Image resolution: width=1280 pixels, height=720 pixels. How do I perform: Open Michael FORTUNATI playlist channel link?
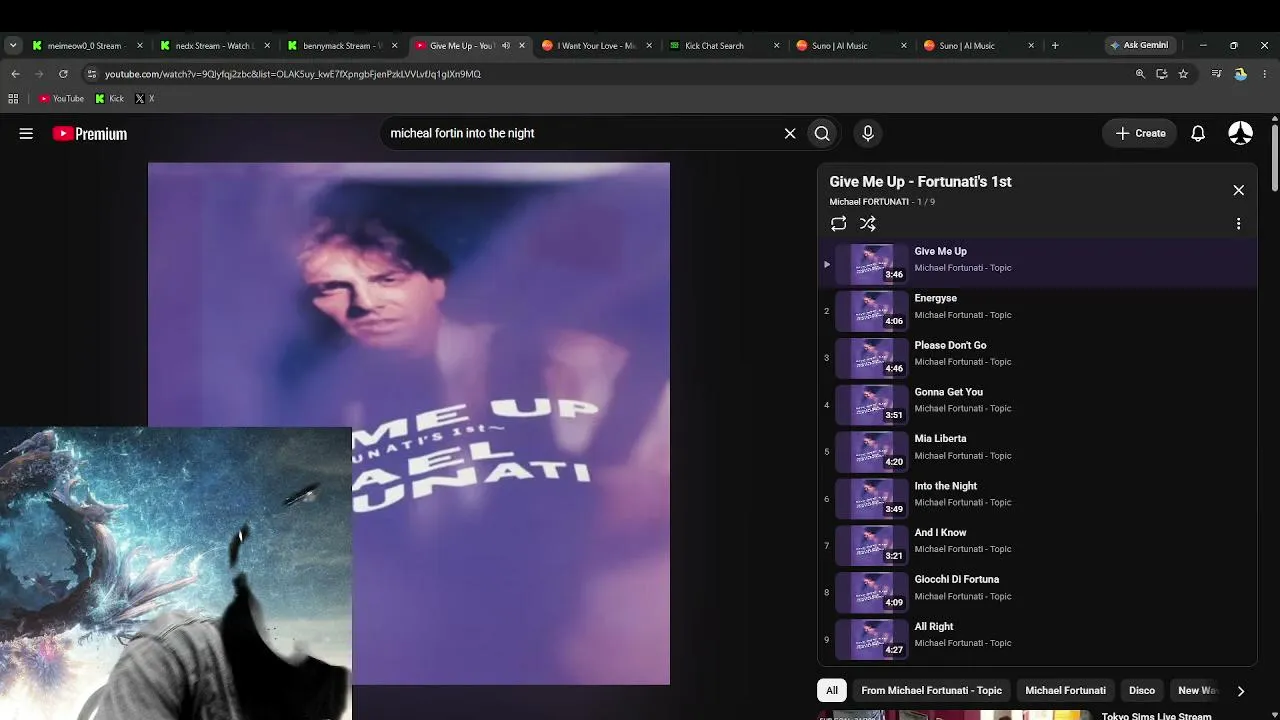[x=869, y=202]
